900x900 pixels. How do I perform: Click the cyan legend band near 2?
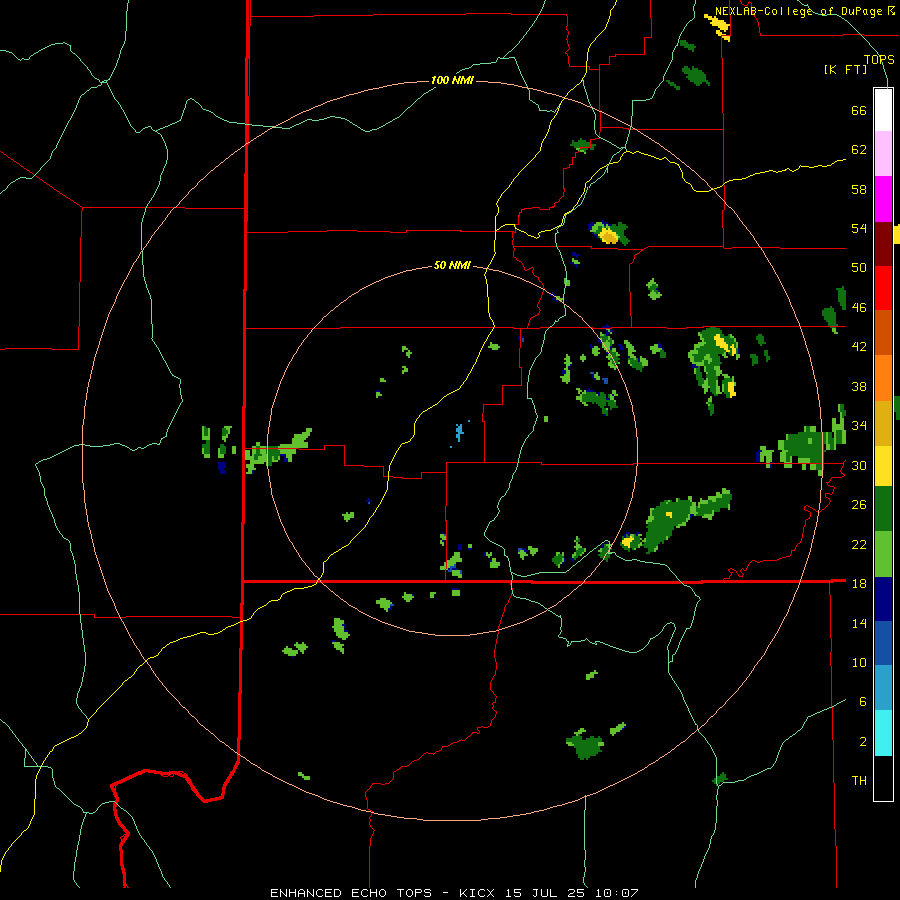click(883, 733)
